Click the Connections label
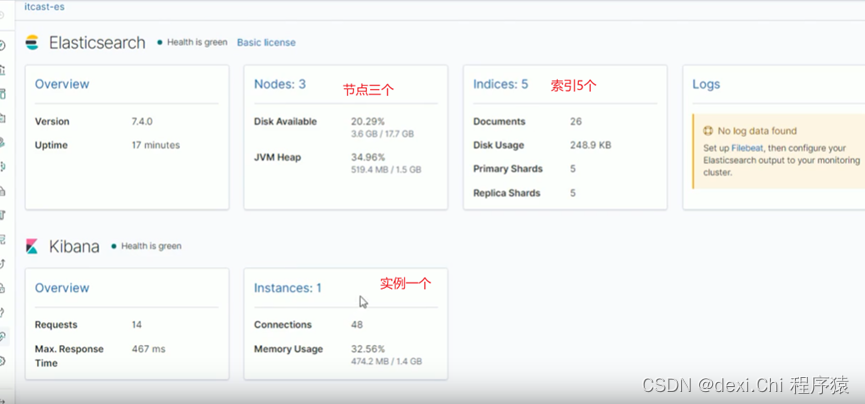 tap(283, 325)
